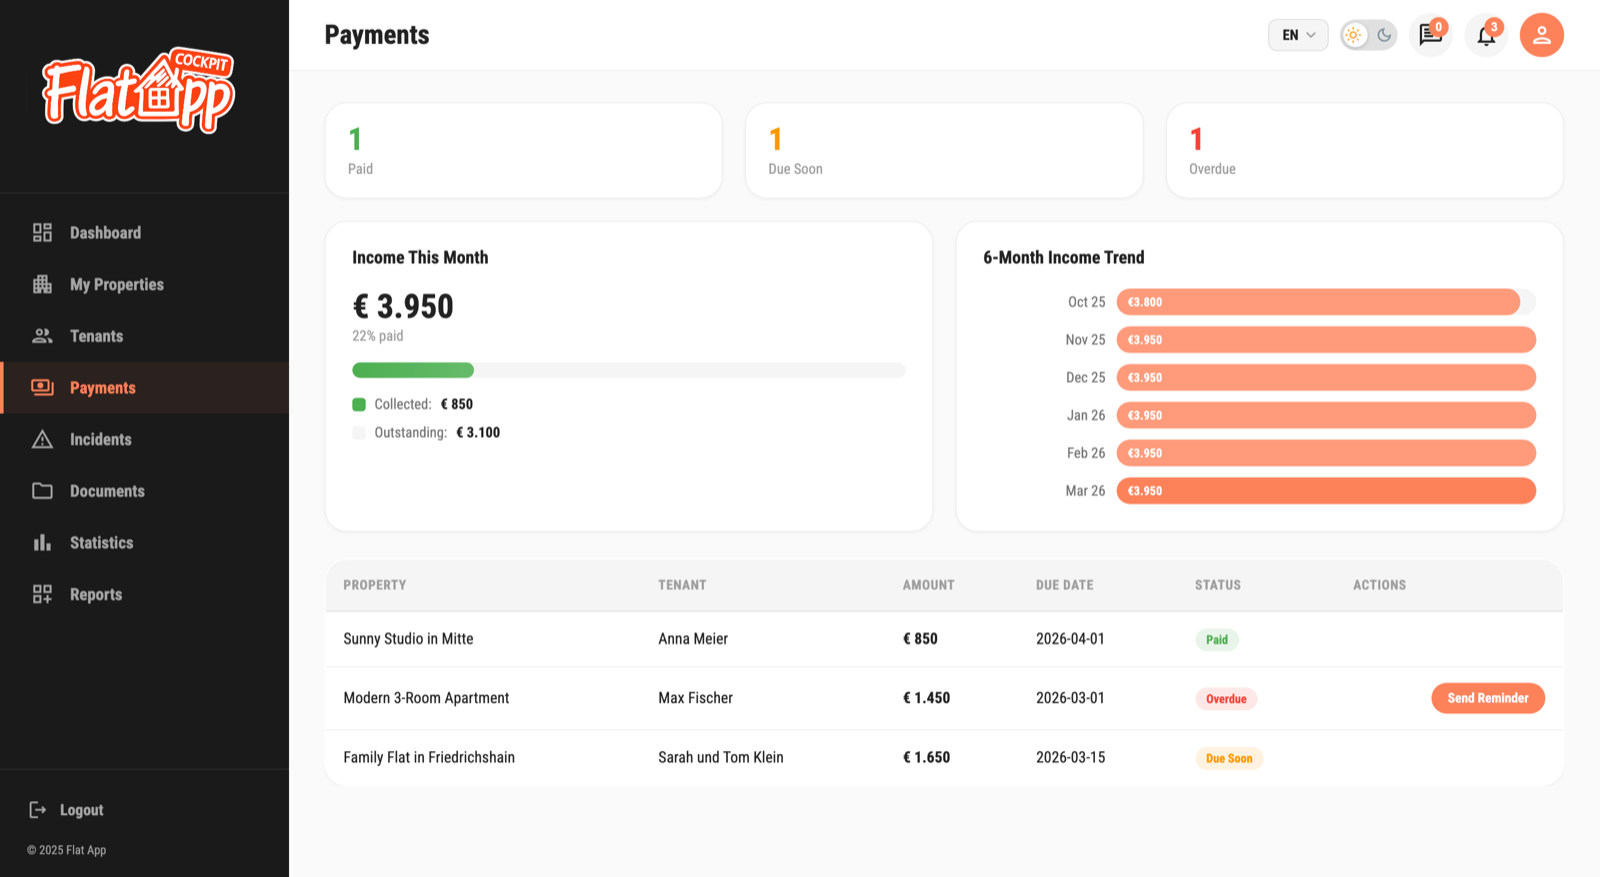The image size is (1600, 877).
Task: Click the green collected income progress bar
Action: point(413,370)
